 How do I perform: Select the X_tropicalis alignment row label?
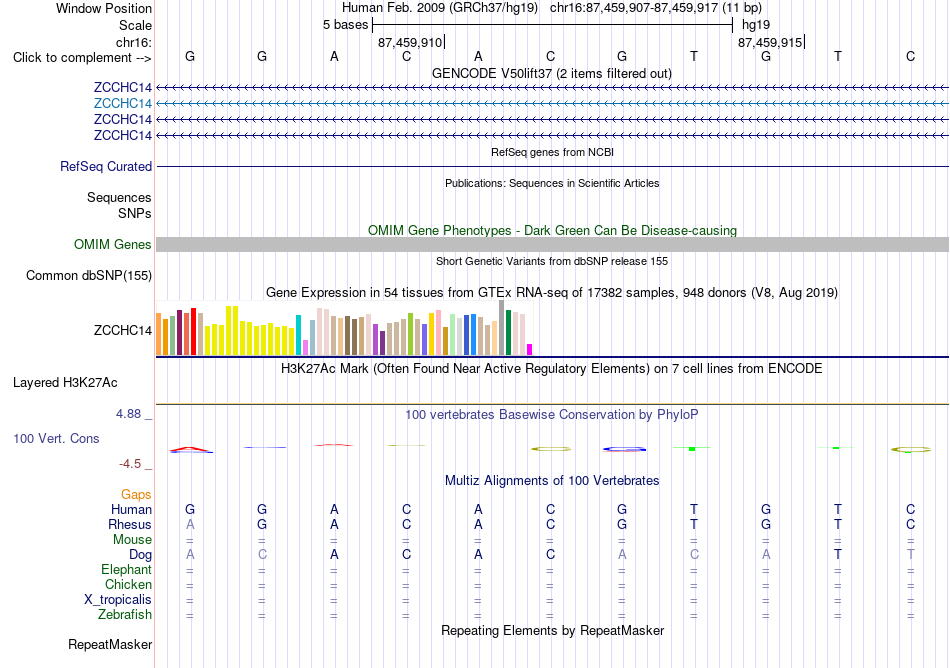118,600
